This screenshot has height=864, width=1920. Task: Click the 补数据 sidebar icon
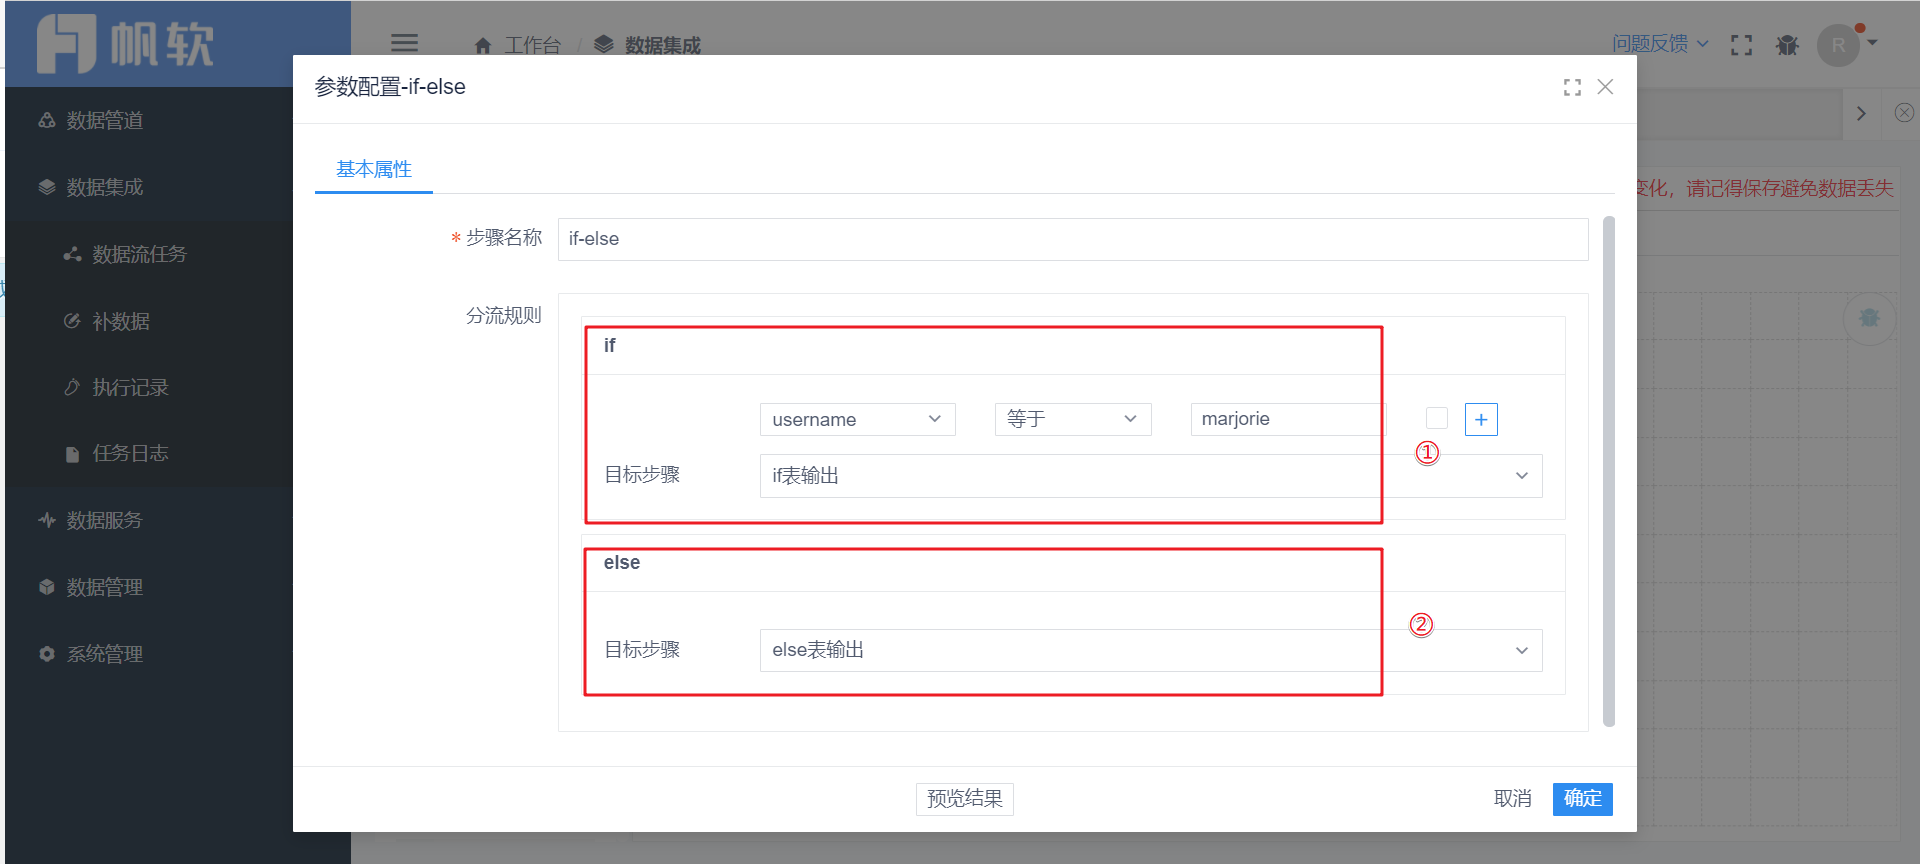pyautogui.click(x=72, y=321)
